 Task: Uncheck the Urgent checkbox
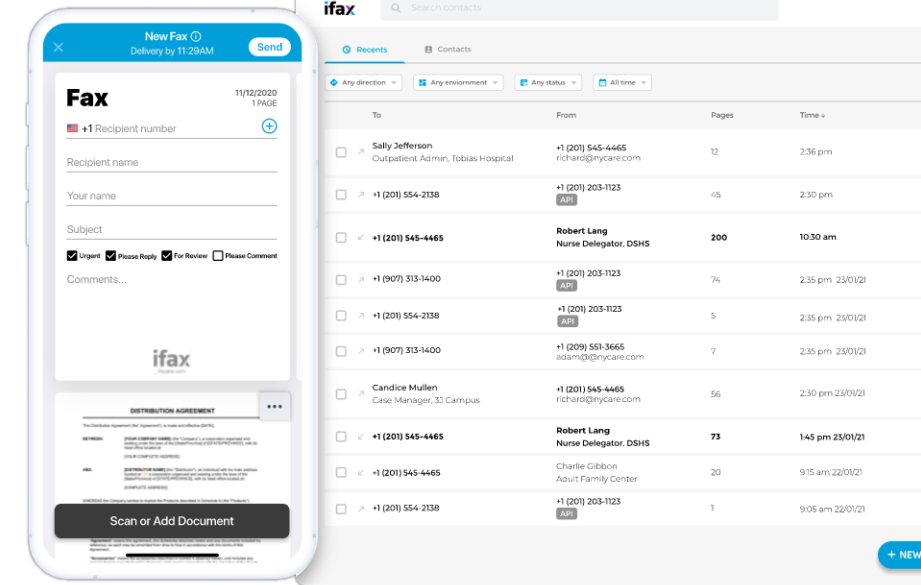(x=72, y=255)
